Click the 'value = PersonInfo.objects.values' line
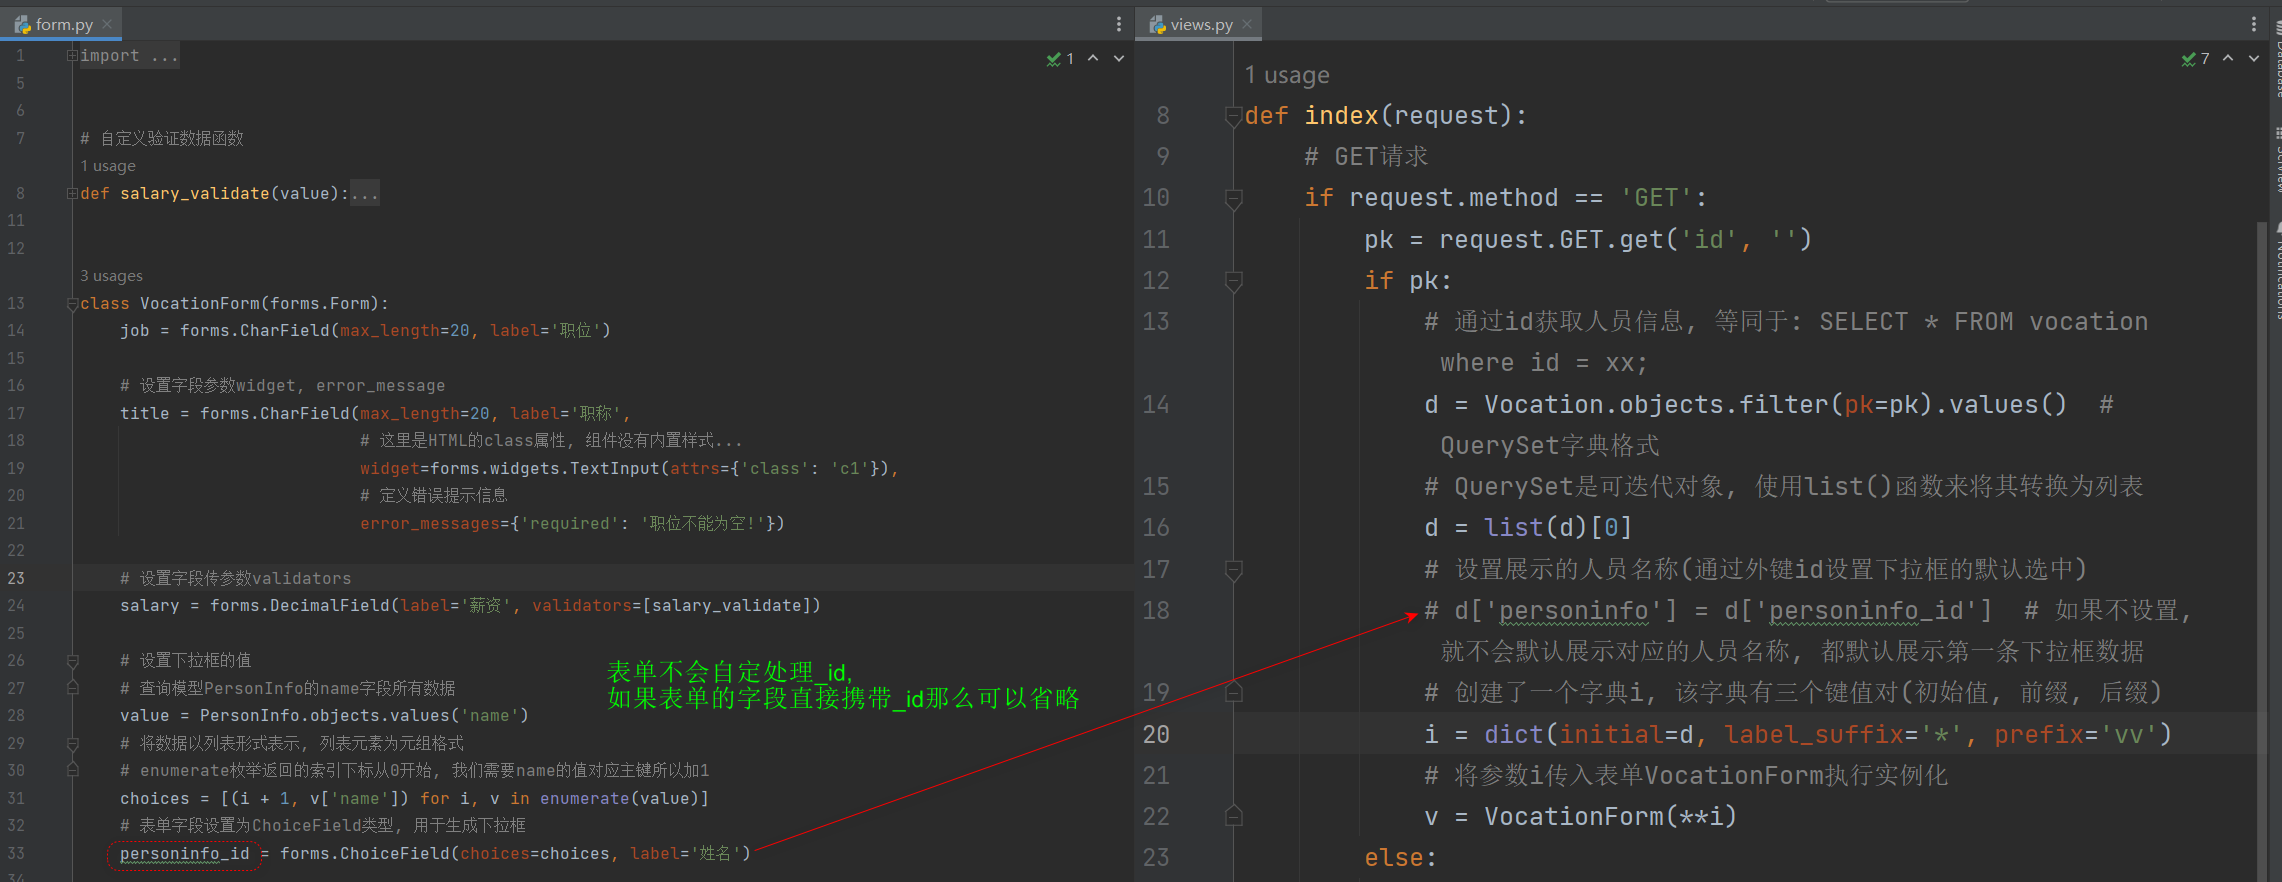The image size is (2282, 882). tap(324, 716)
